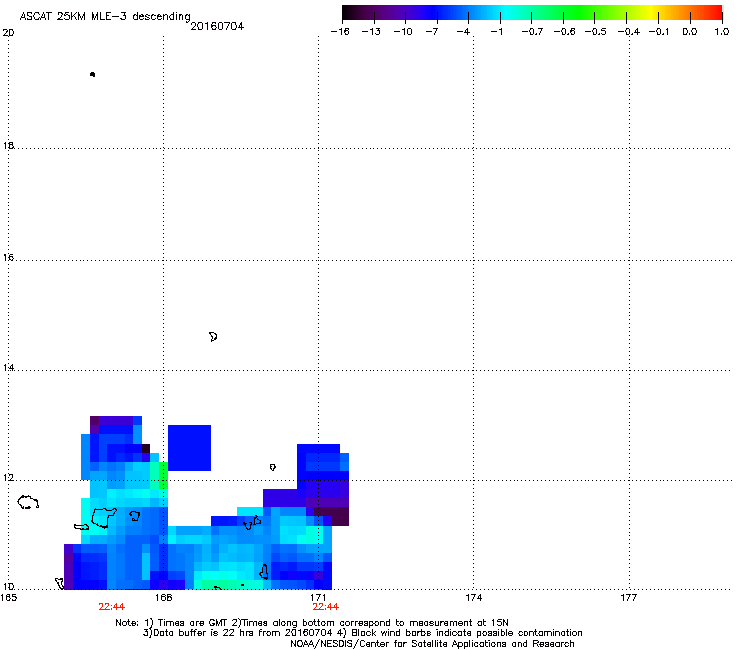Click the red 22:44 time near longitude 171
This screenshot has height=650, width=740.
(x=326, y=607)
